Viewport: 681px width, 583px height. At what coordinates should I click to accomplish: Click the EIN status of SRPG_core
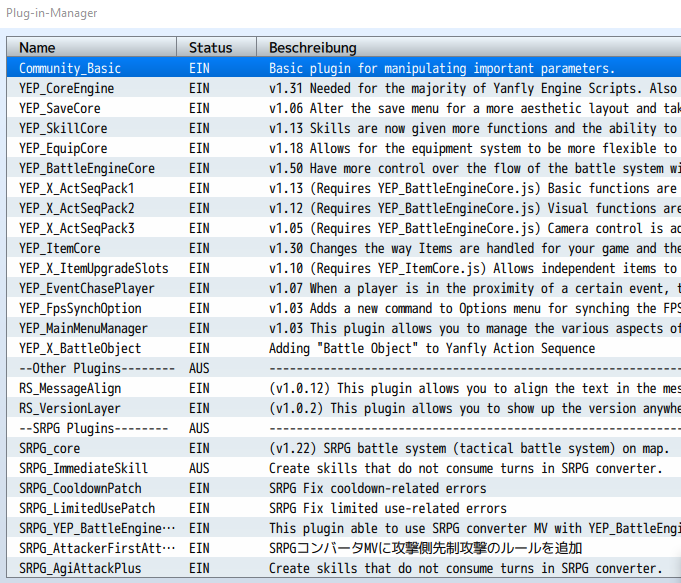click(x=199, y=448)
